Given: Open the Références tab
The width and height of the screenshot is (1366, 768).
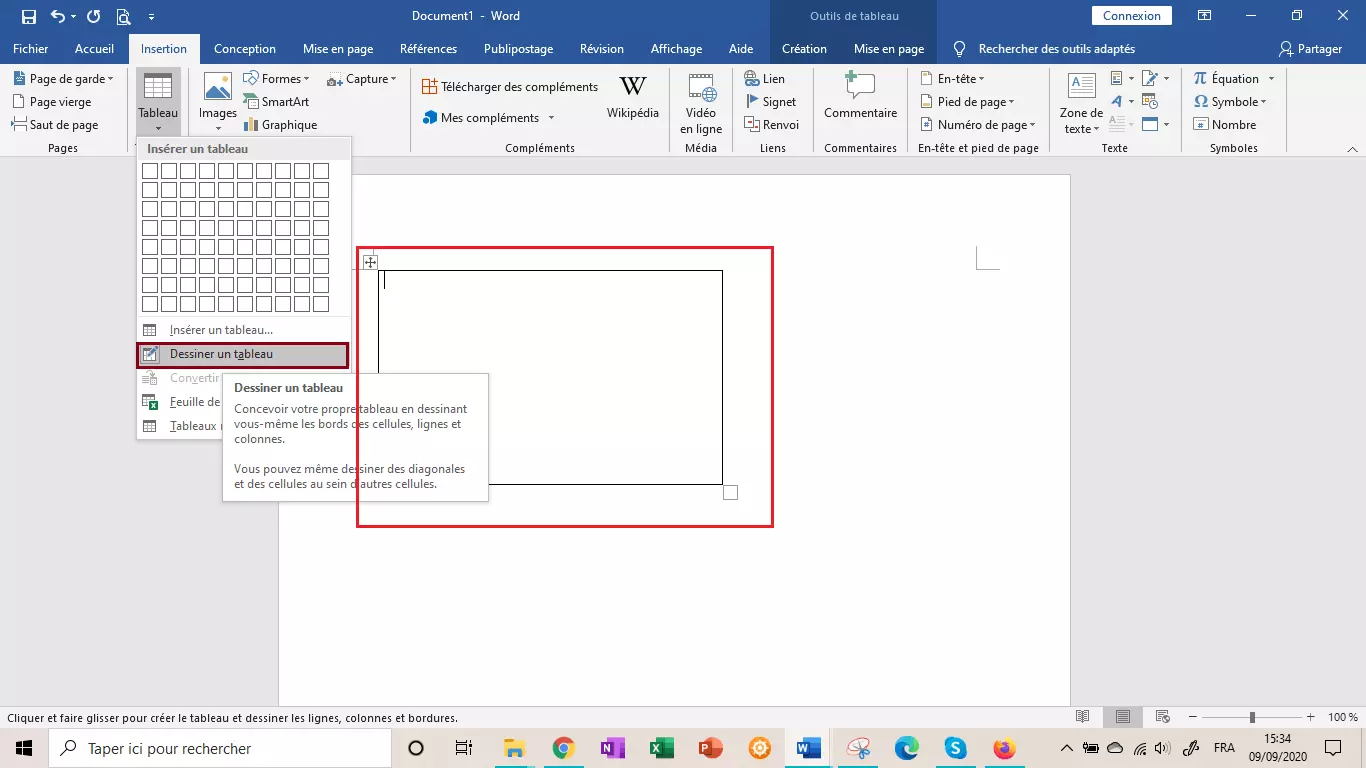Looking at the screenshot, I should coord(428,49).
